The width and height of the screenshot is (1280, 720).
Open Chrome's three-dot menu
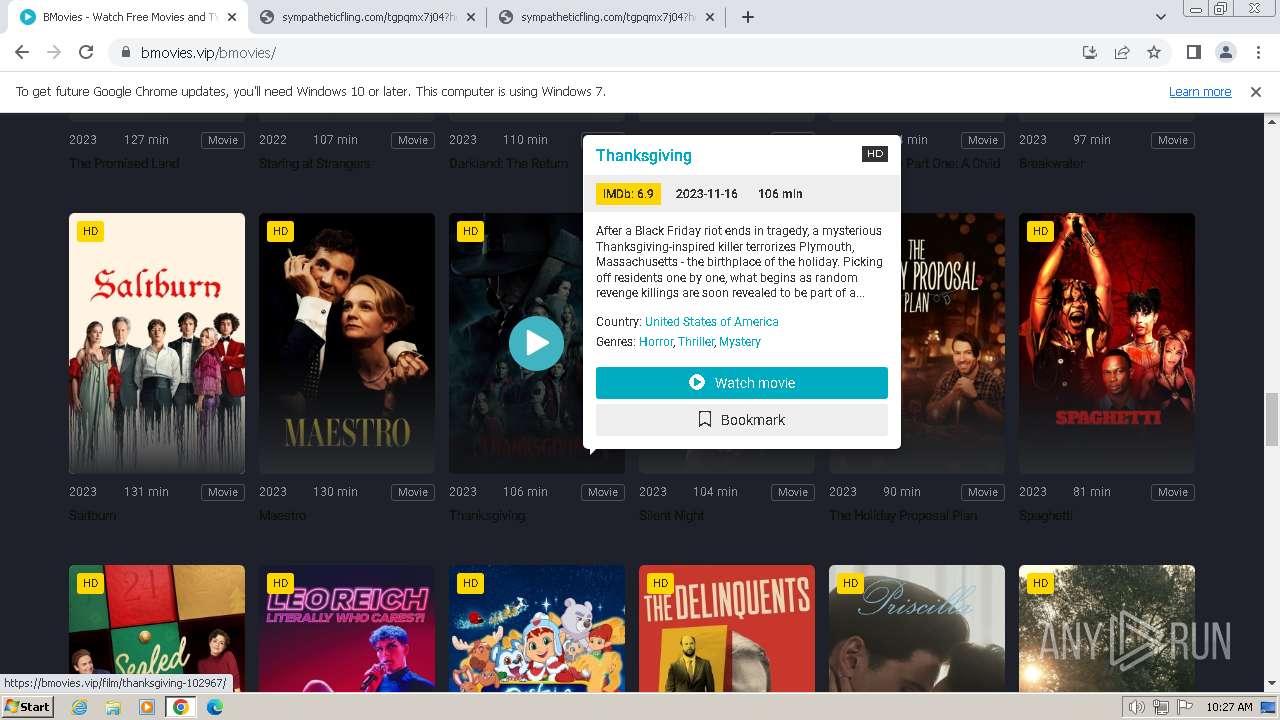(1258, 53)
